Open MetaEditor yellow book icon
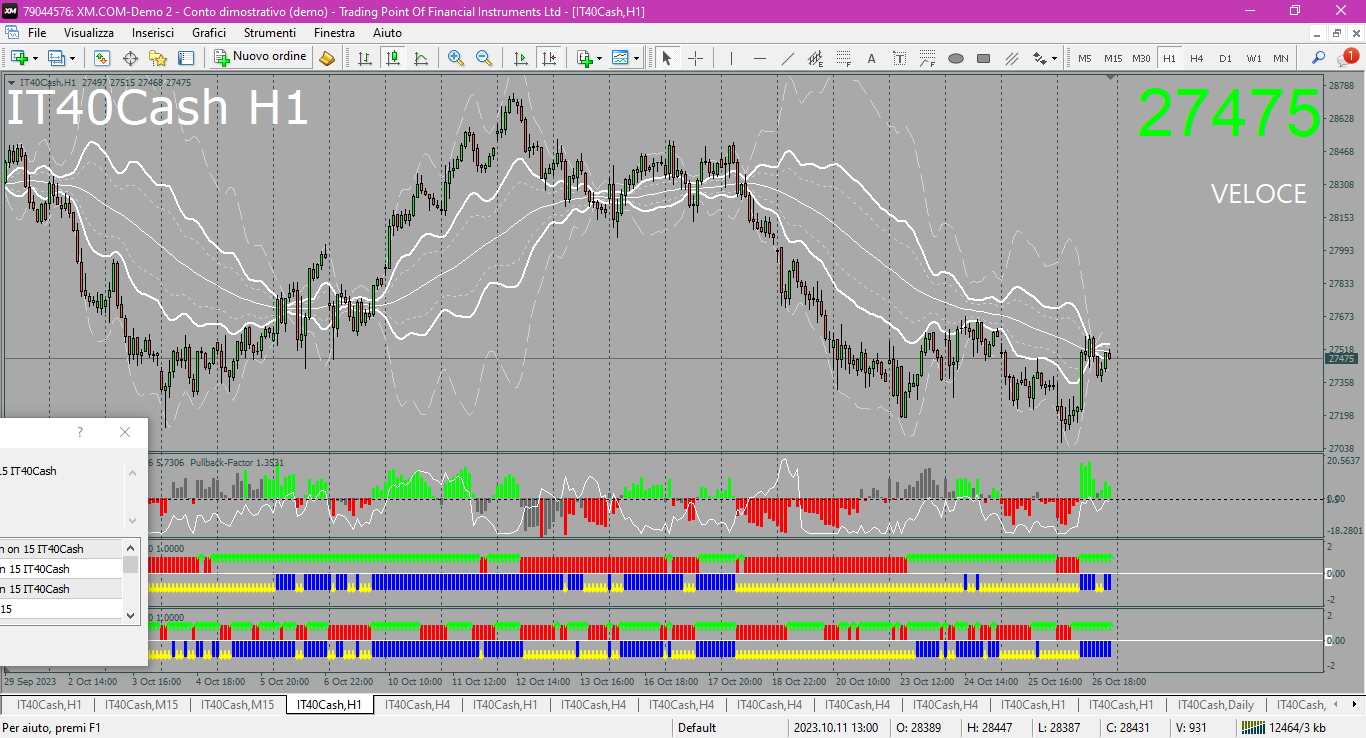Image resolution: width=1366 pixels, height=738 pixels. point(327,58)
